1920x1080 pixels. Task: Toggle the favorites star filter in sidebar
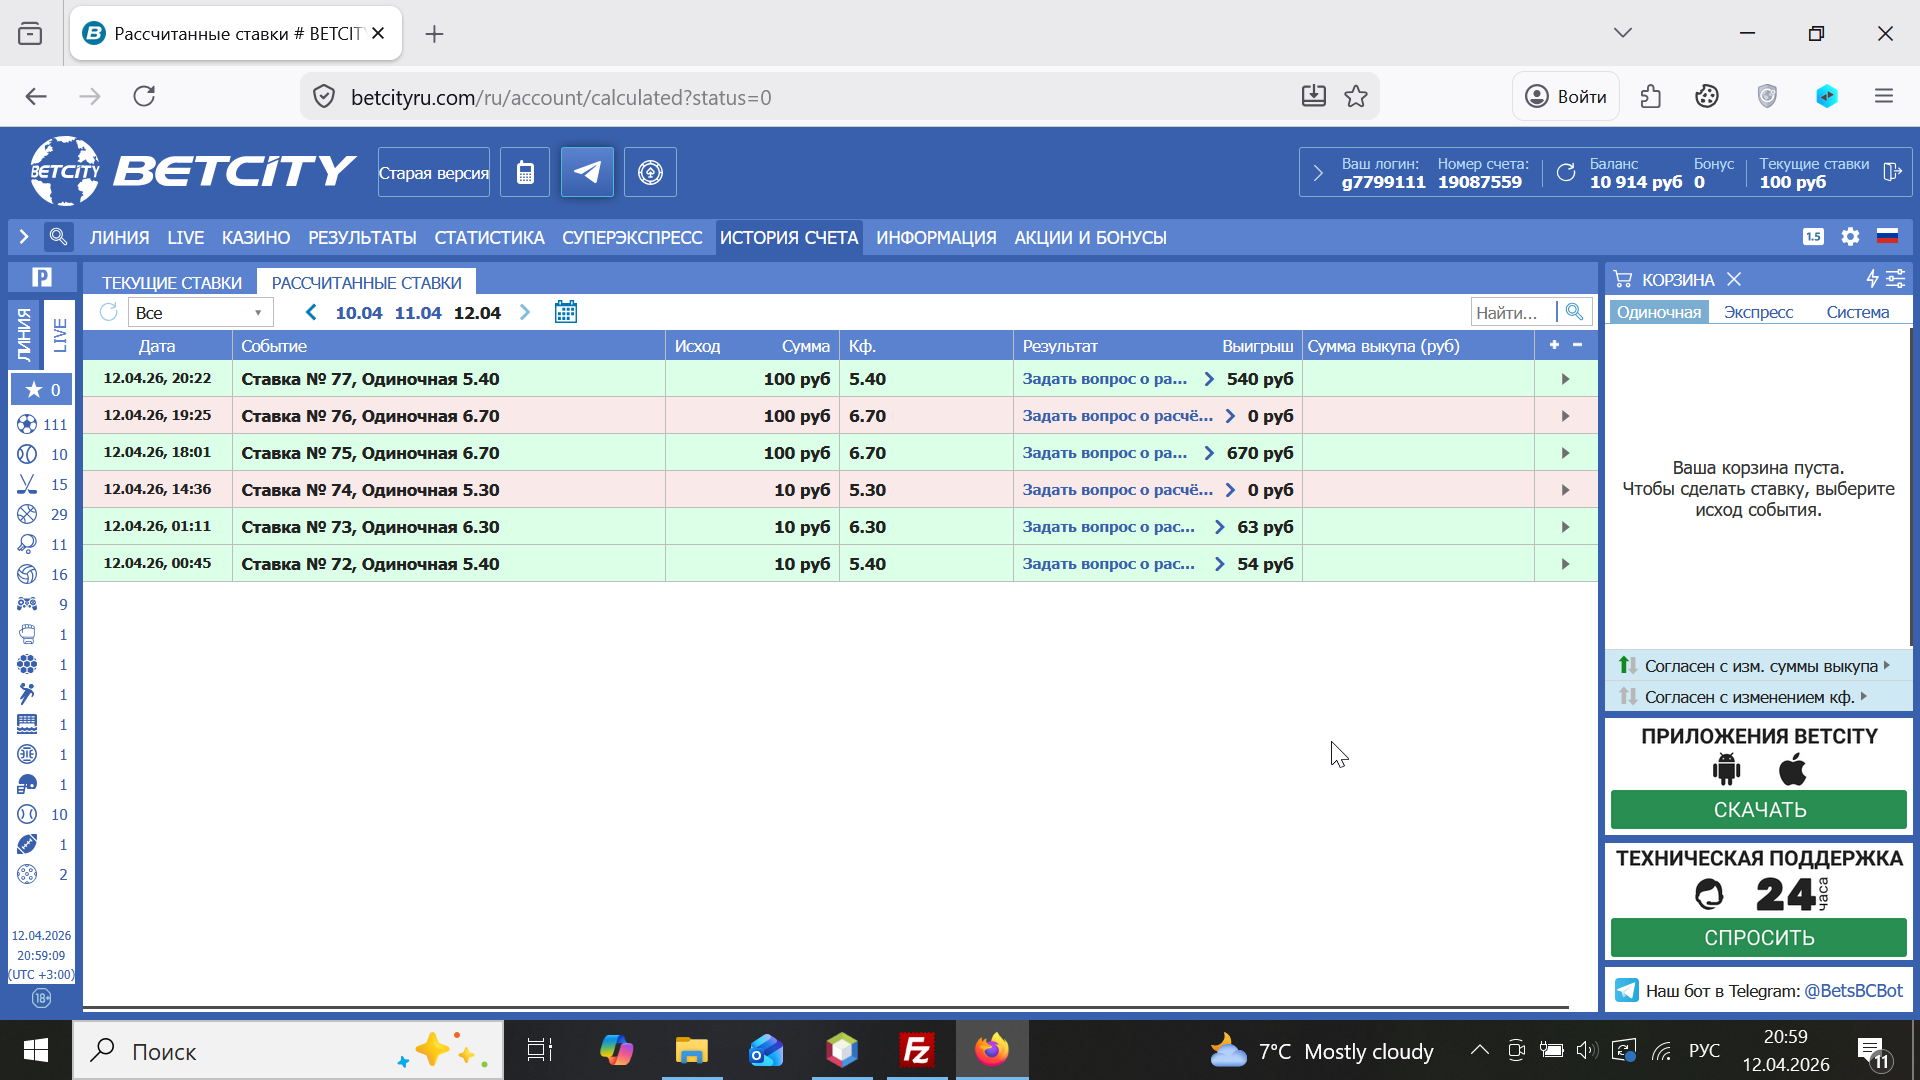41,389
